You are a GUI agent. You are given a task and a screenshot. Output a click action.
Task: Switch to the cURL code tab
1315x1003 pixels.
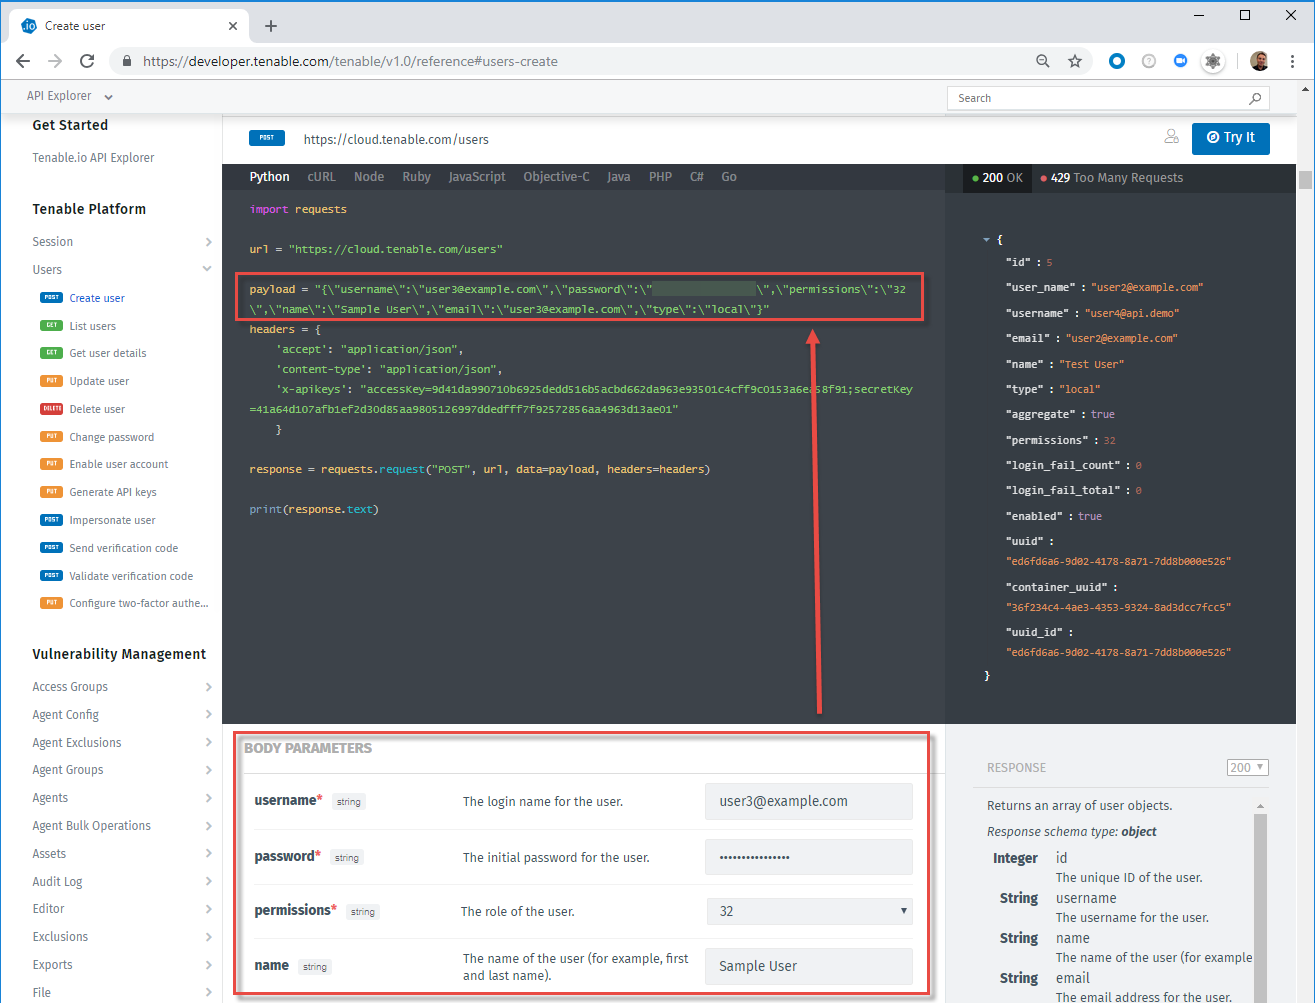tap(321, 177)
